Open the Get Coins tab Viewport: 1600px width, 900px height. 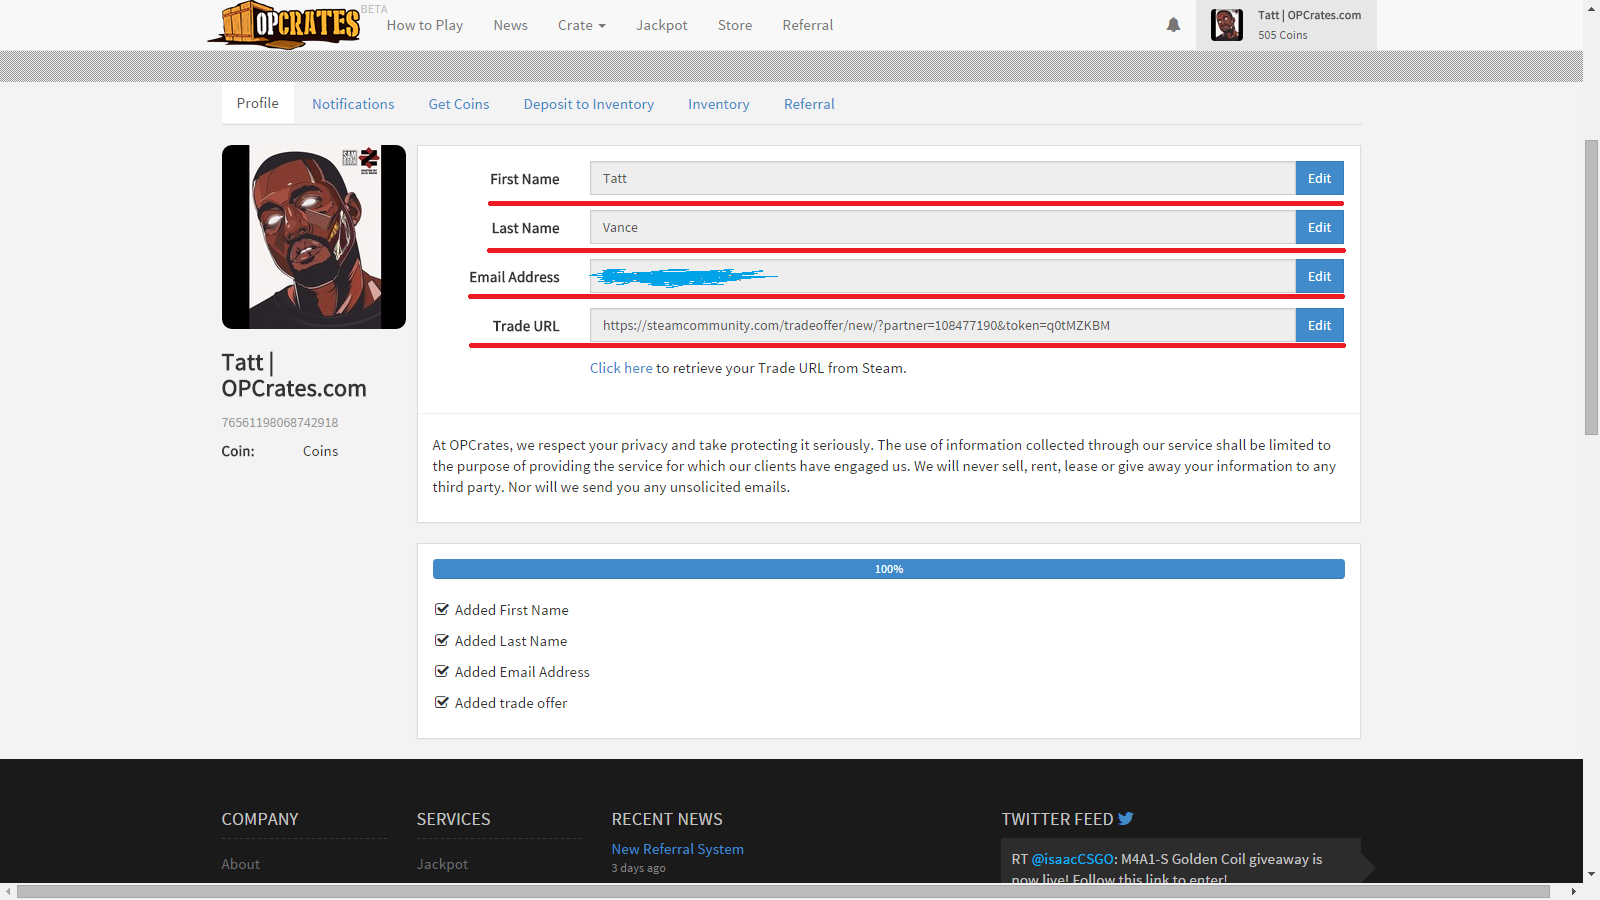459,104
